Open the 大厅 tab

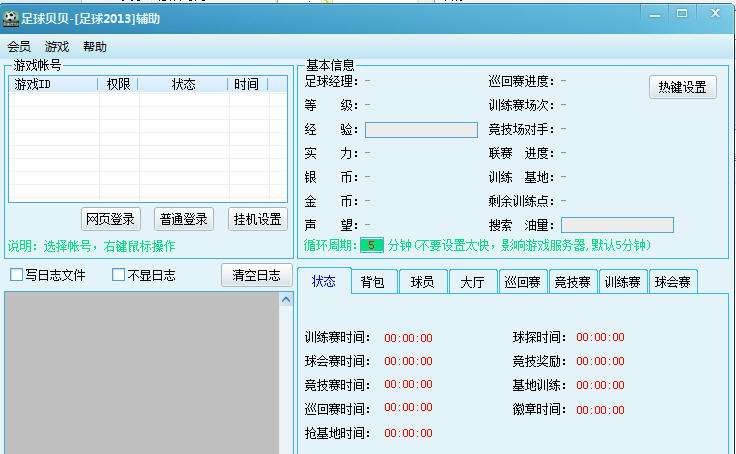(x=473, y=282)
